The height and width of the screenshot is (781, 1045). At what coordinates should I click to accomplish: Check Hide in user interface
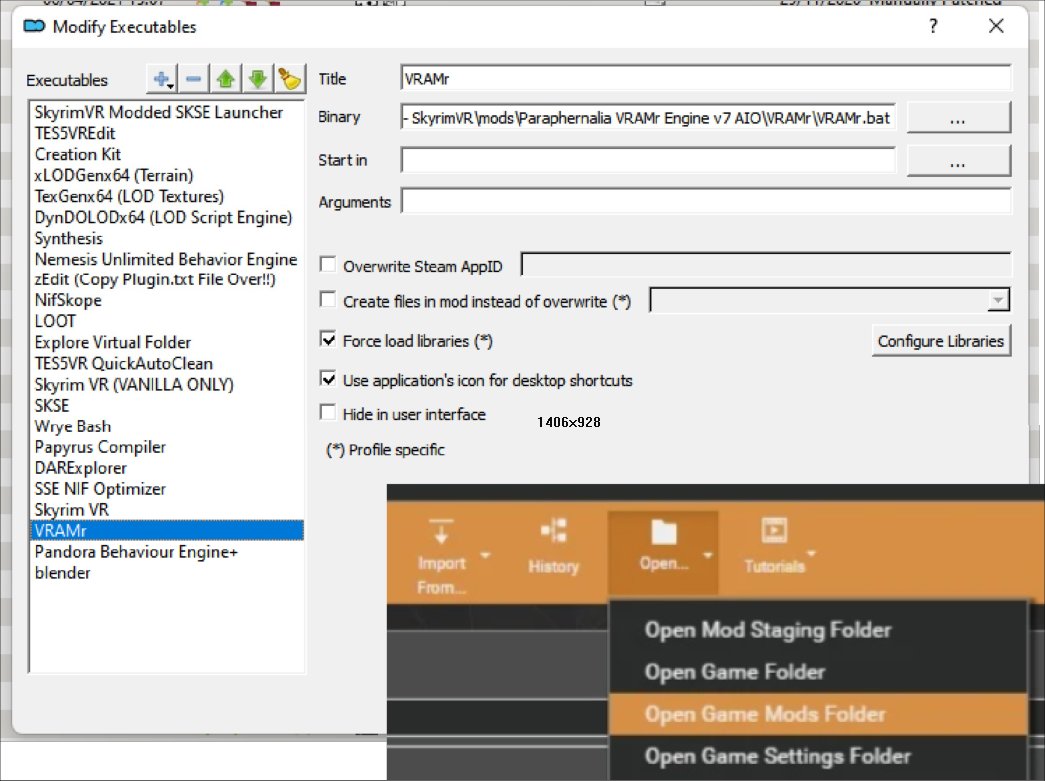pyautogui.click(x=328, y=412)
